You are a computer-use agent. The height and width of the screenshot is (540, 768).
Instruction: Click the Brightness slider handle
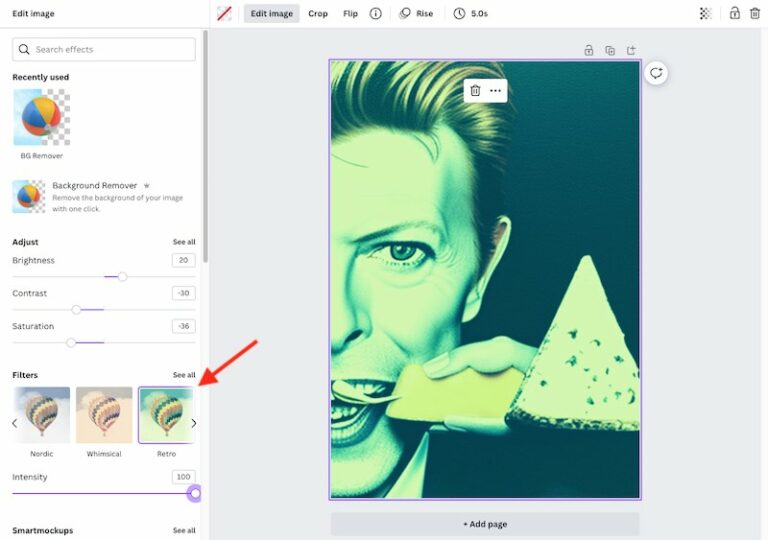pyautogui.click(x=122, y=277)
